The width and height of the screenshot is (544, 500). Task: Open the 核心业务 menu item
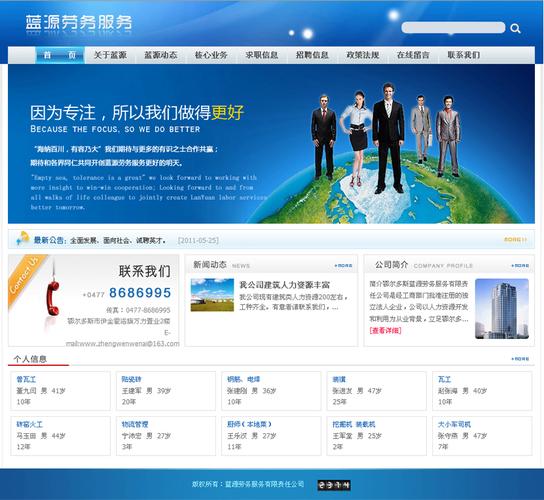click(x=211, y=55)
